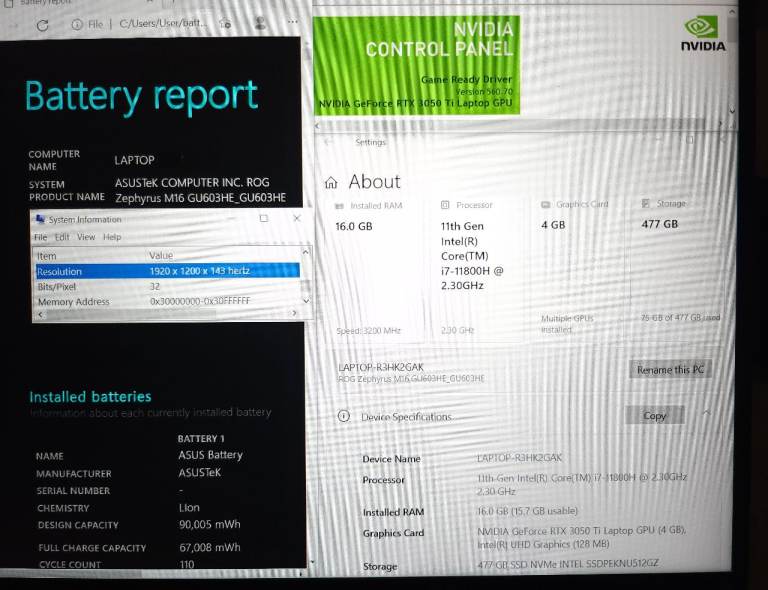Select the Bits/Pixel row
The image size is (768, 590).
coord(168,286)
